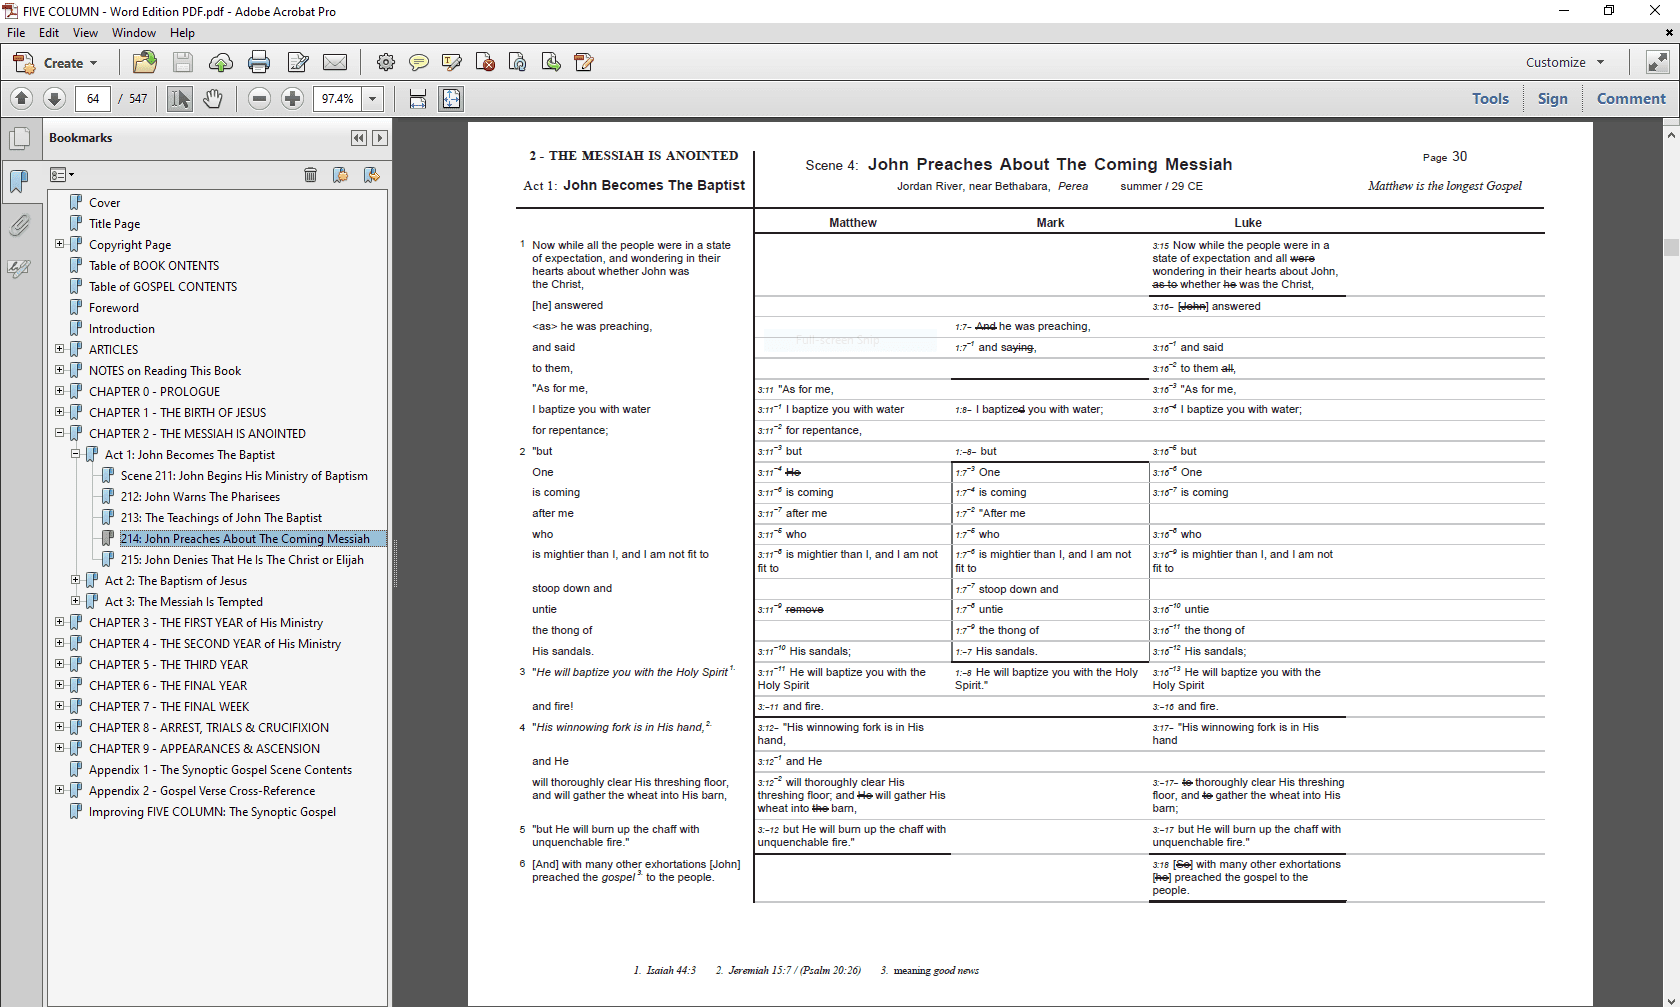Viewport: 1680px width, 1007px height.
Task: Open the gear settings icon in the toolbar
Action: 385,62
